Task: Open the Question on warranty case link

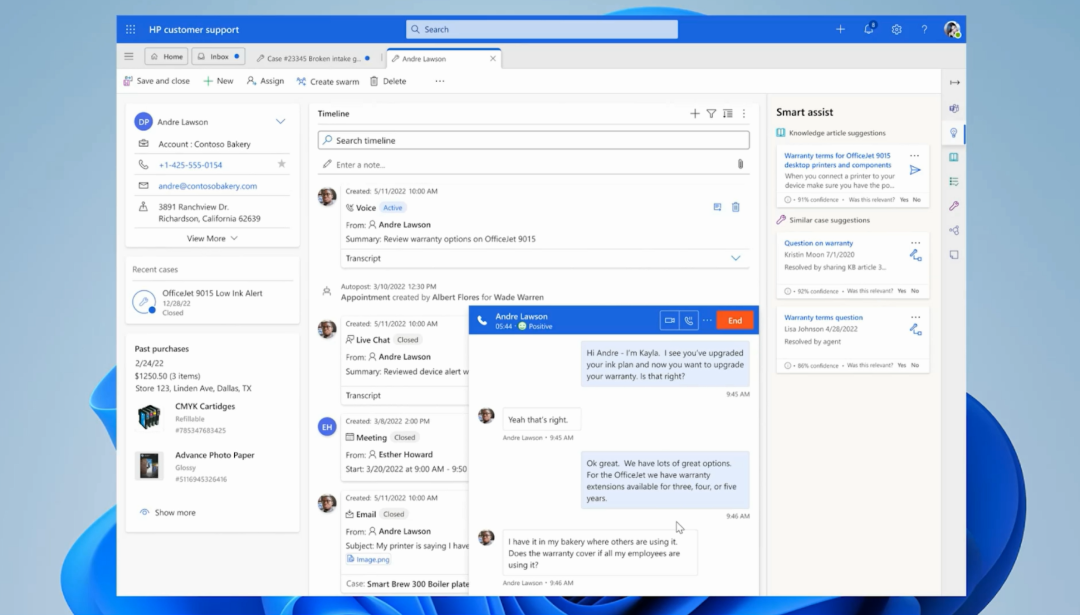Action: (x=818, y=243)
